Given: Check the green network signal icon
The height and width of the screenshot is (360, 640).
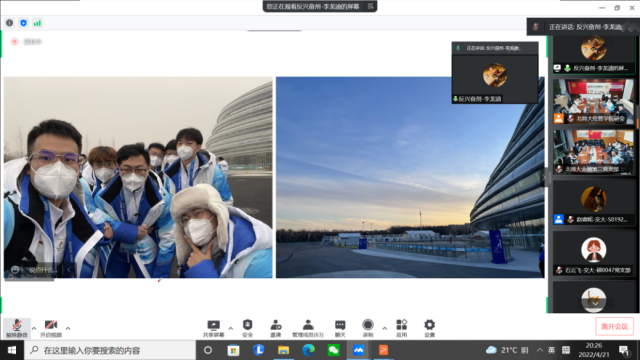Looking at the screenshot, I should [37, 23].
